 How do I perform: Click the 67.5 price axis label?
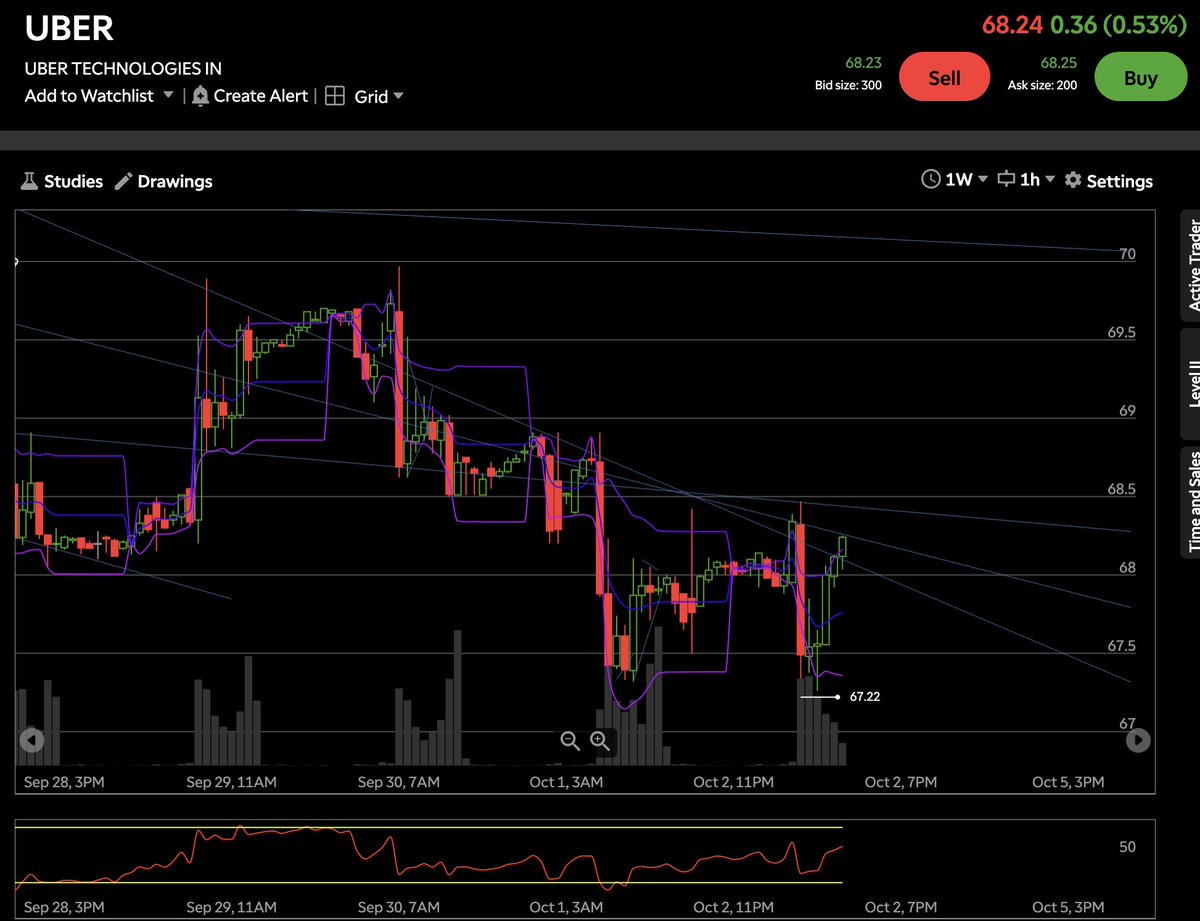1123,646
